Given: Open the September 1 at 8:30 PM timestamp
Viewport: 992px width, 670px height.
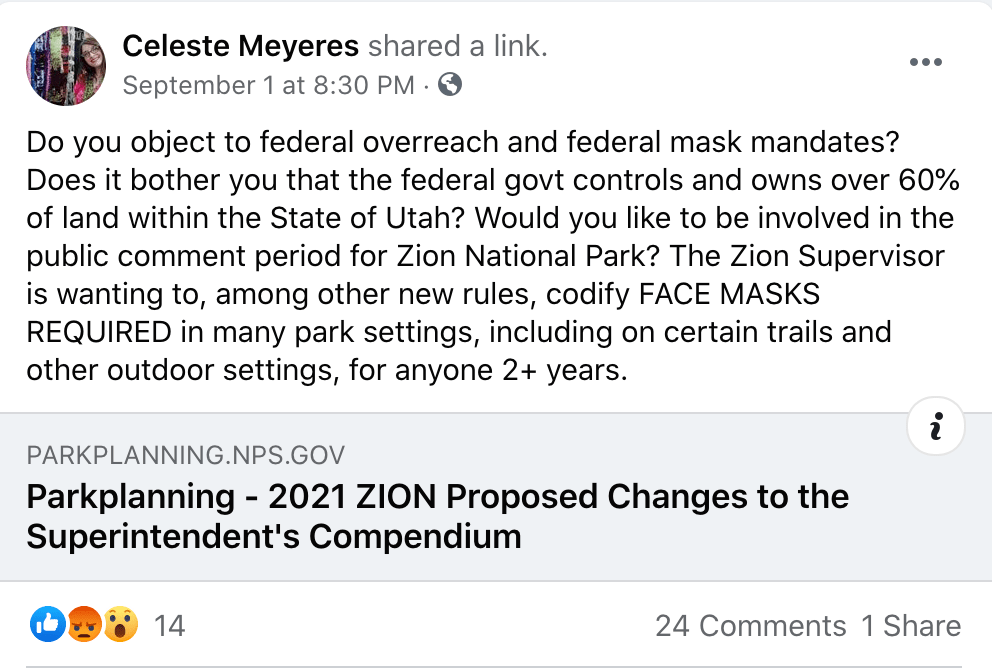Looking at the screenshot, I should [267, 86].
